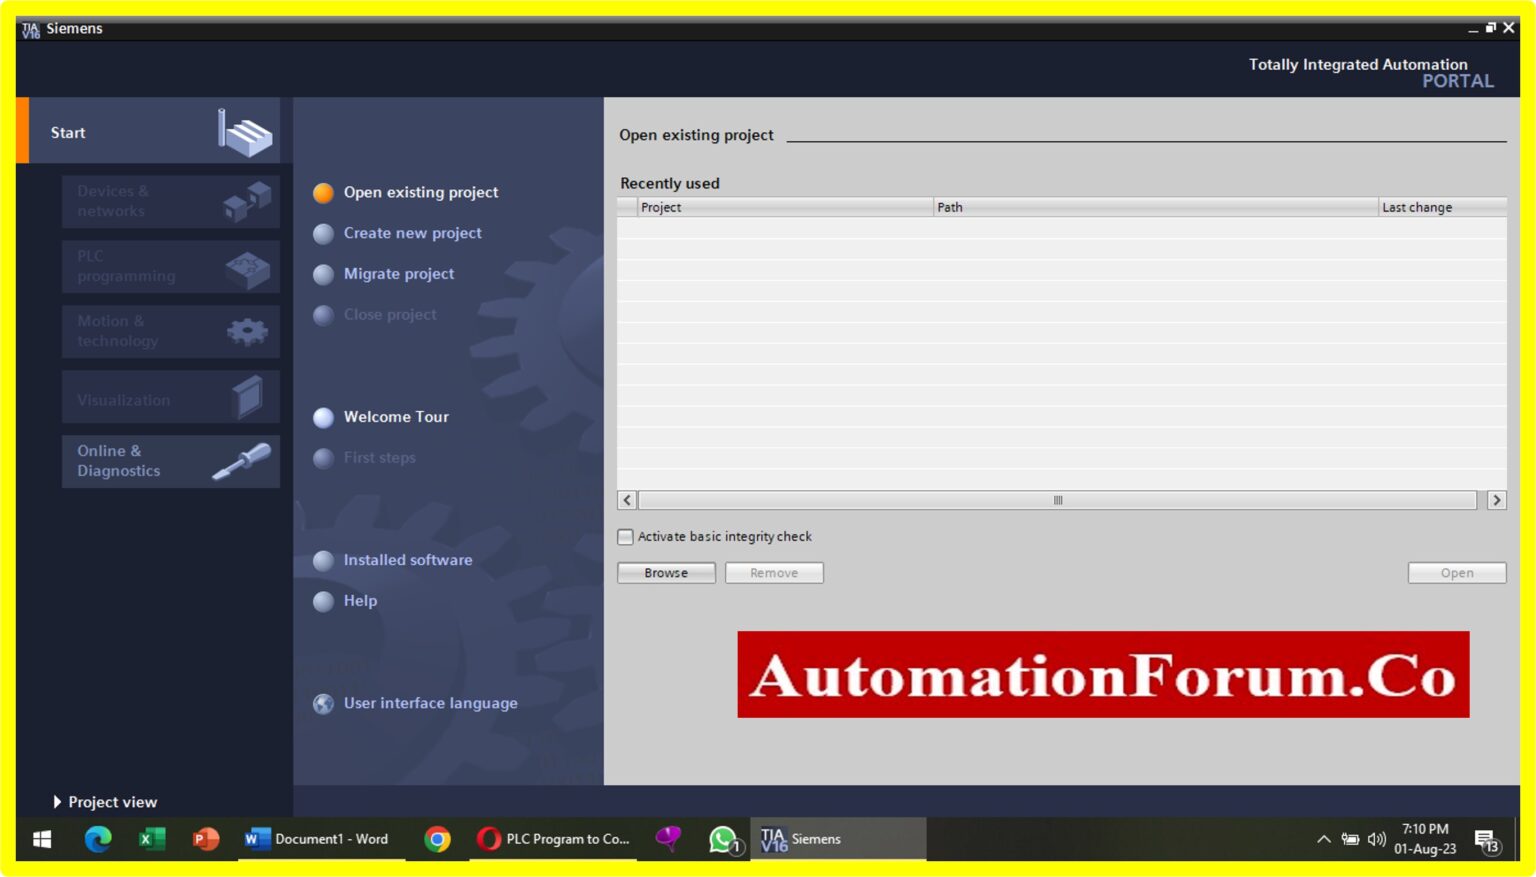The image size is (1536, 877).
Task: Open the User interface language globe icon
Action: click(323, 704)
